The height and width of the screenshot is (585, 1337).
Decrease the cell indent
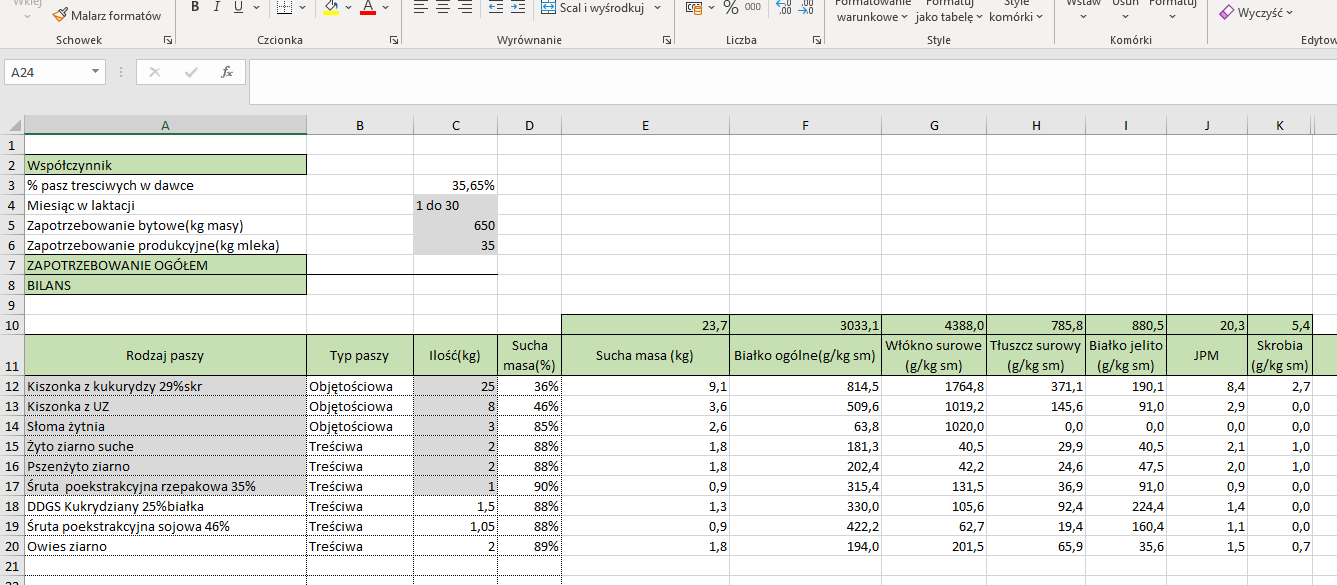pyautogui.click(x=496, y=7)
